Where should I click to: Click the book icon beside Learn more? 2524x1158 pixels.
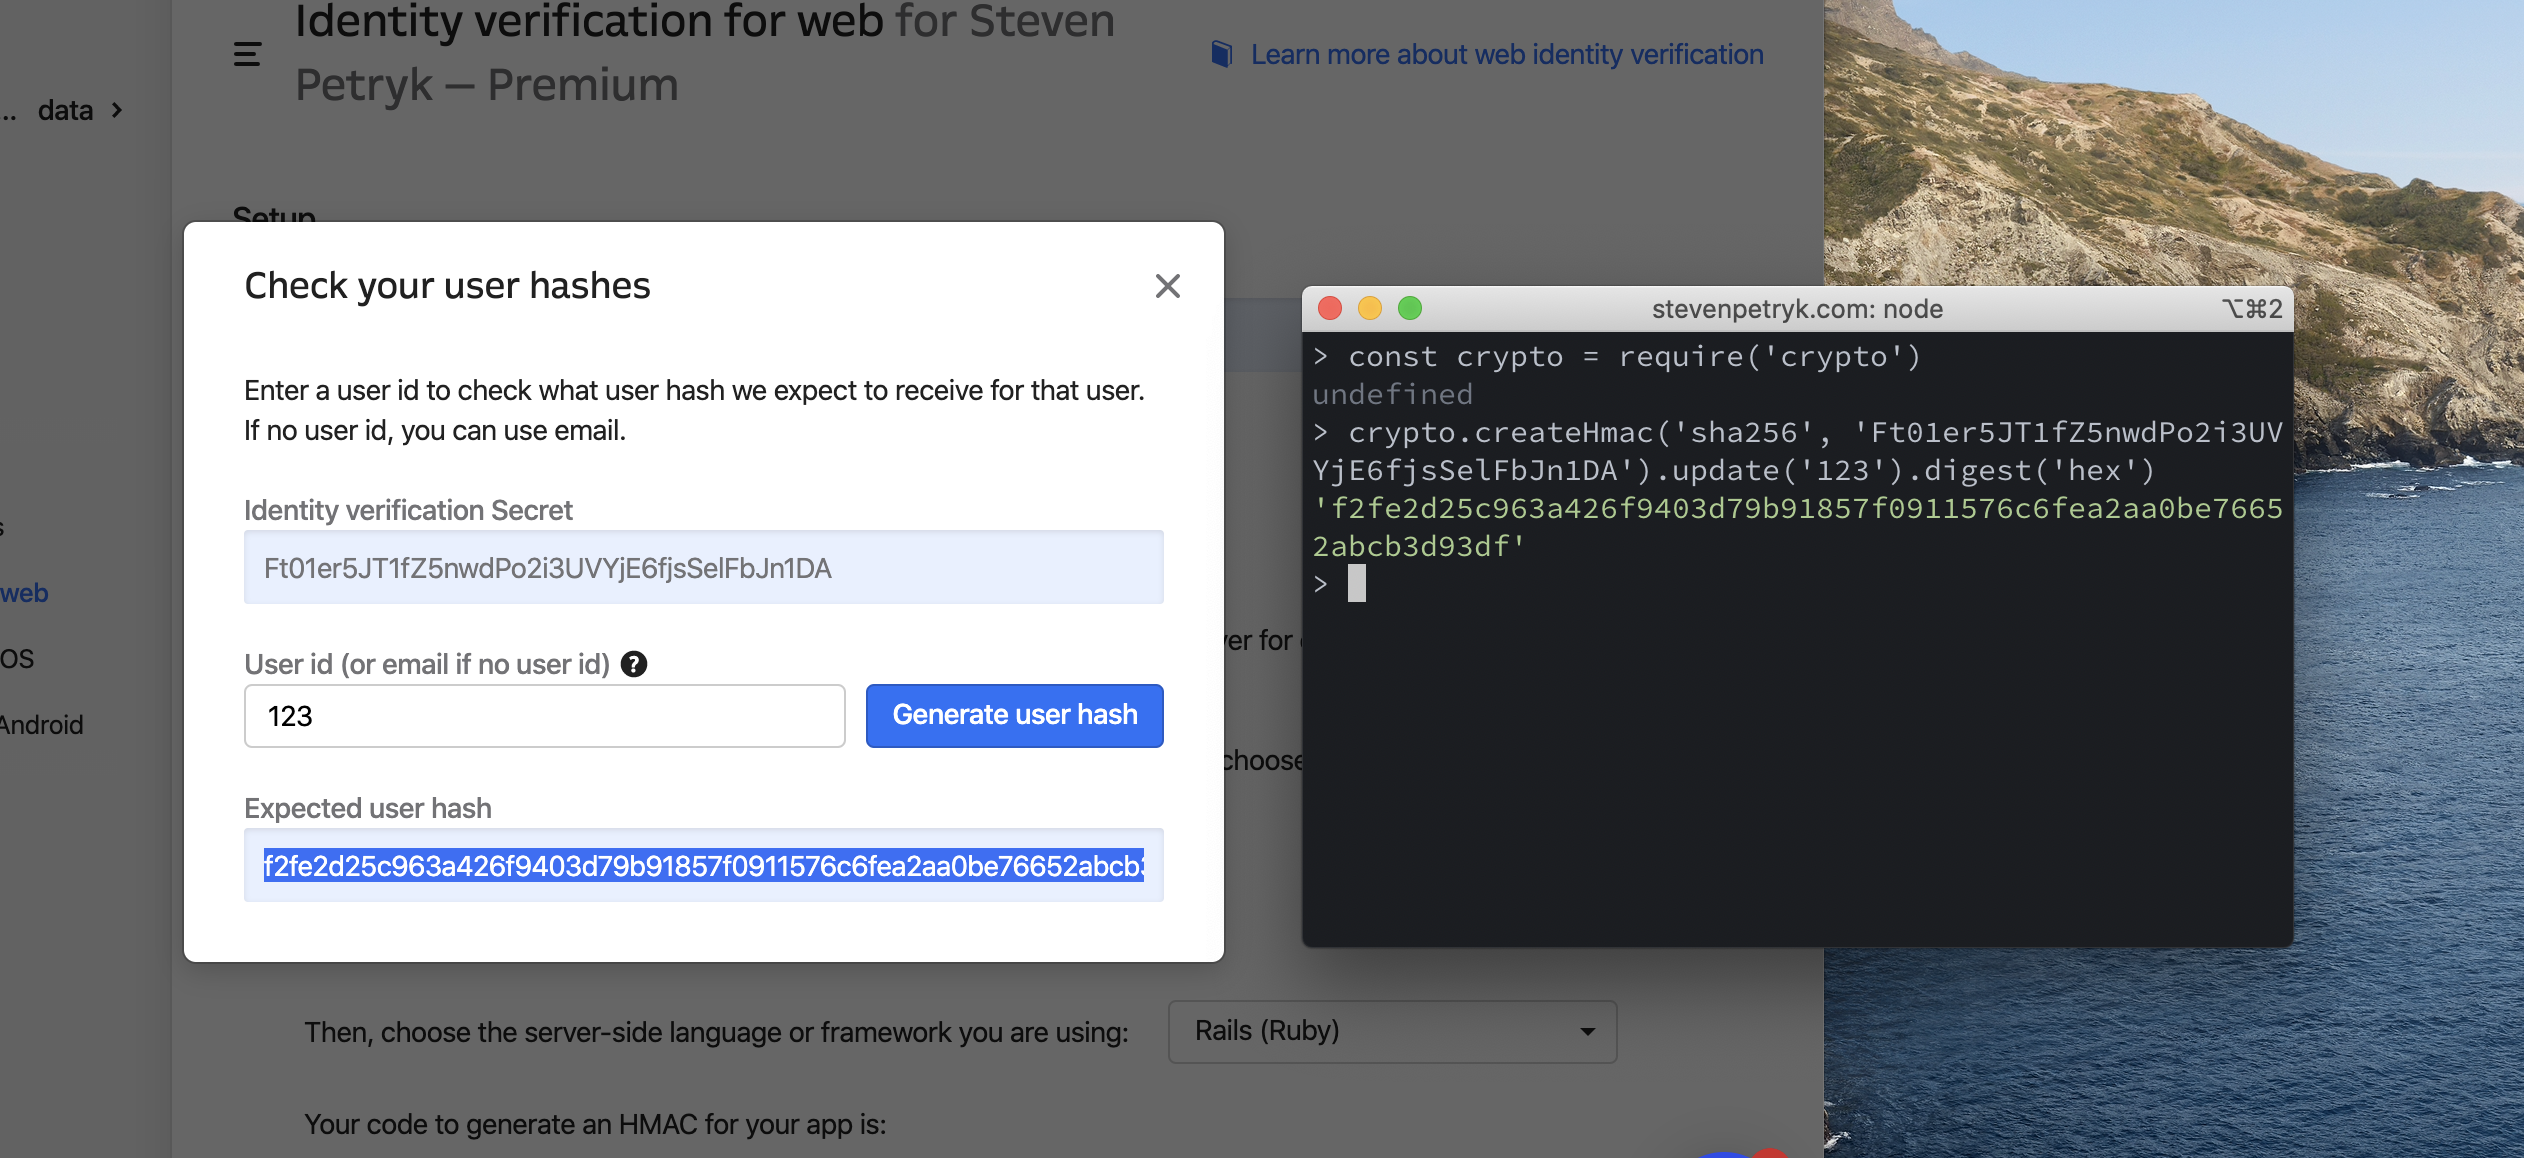coord(1221,54)
